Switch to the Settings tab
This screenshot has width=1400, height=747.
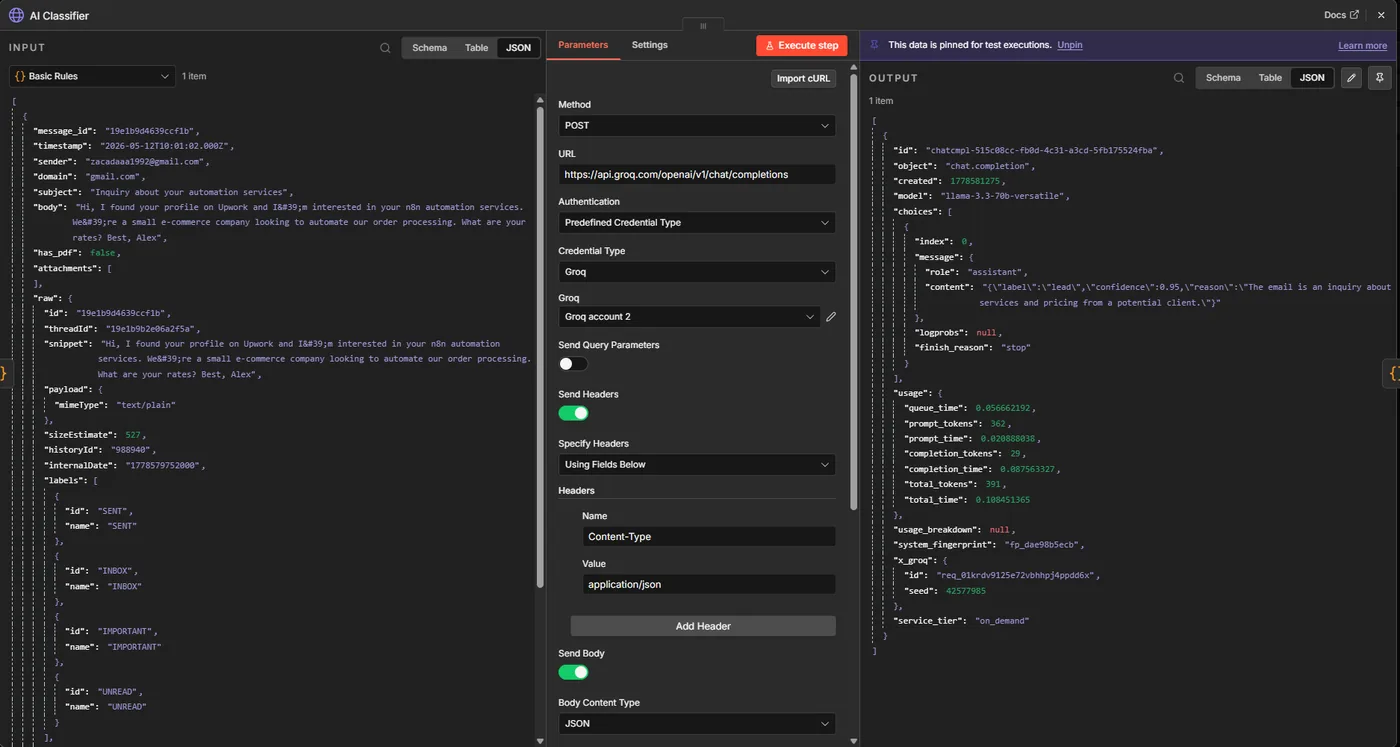click(649, 45)
